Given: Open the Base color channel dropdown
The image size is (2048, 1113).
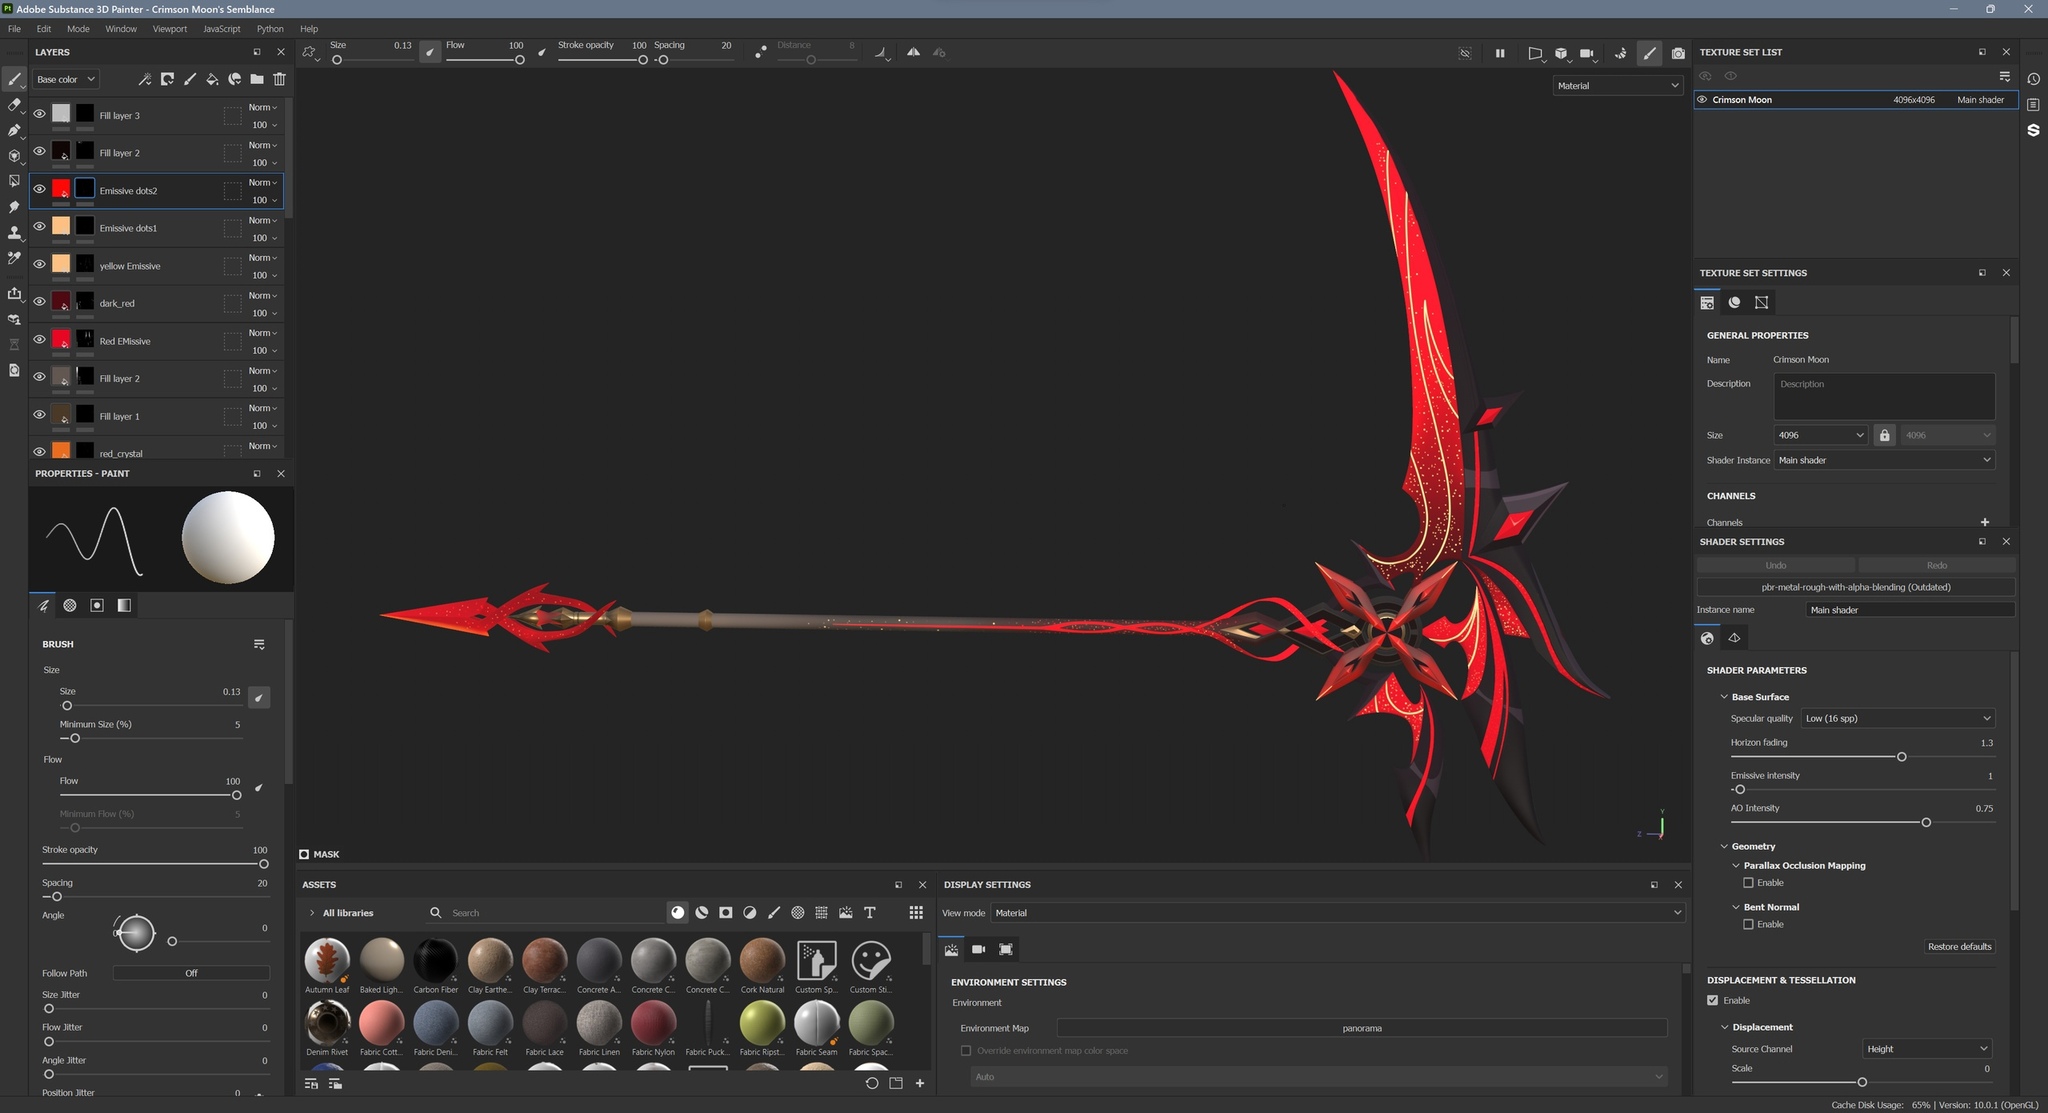Looking at the screenshot, I should point(66,79).
